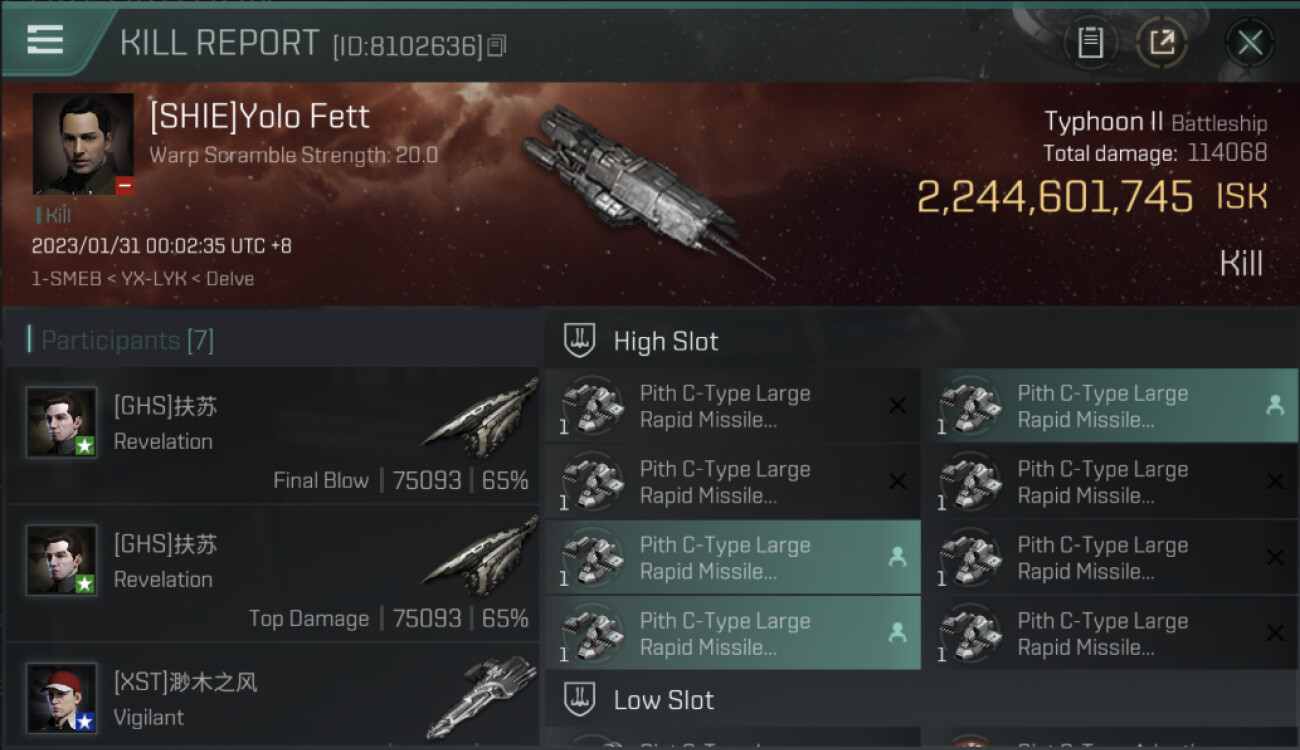Open the hamburger menu

[x=45, y=41]
